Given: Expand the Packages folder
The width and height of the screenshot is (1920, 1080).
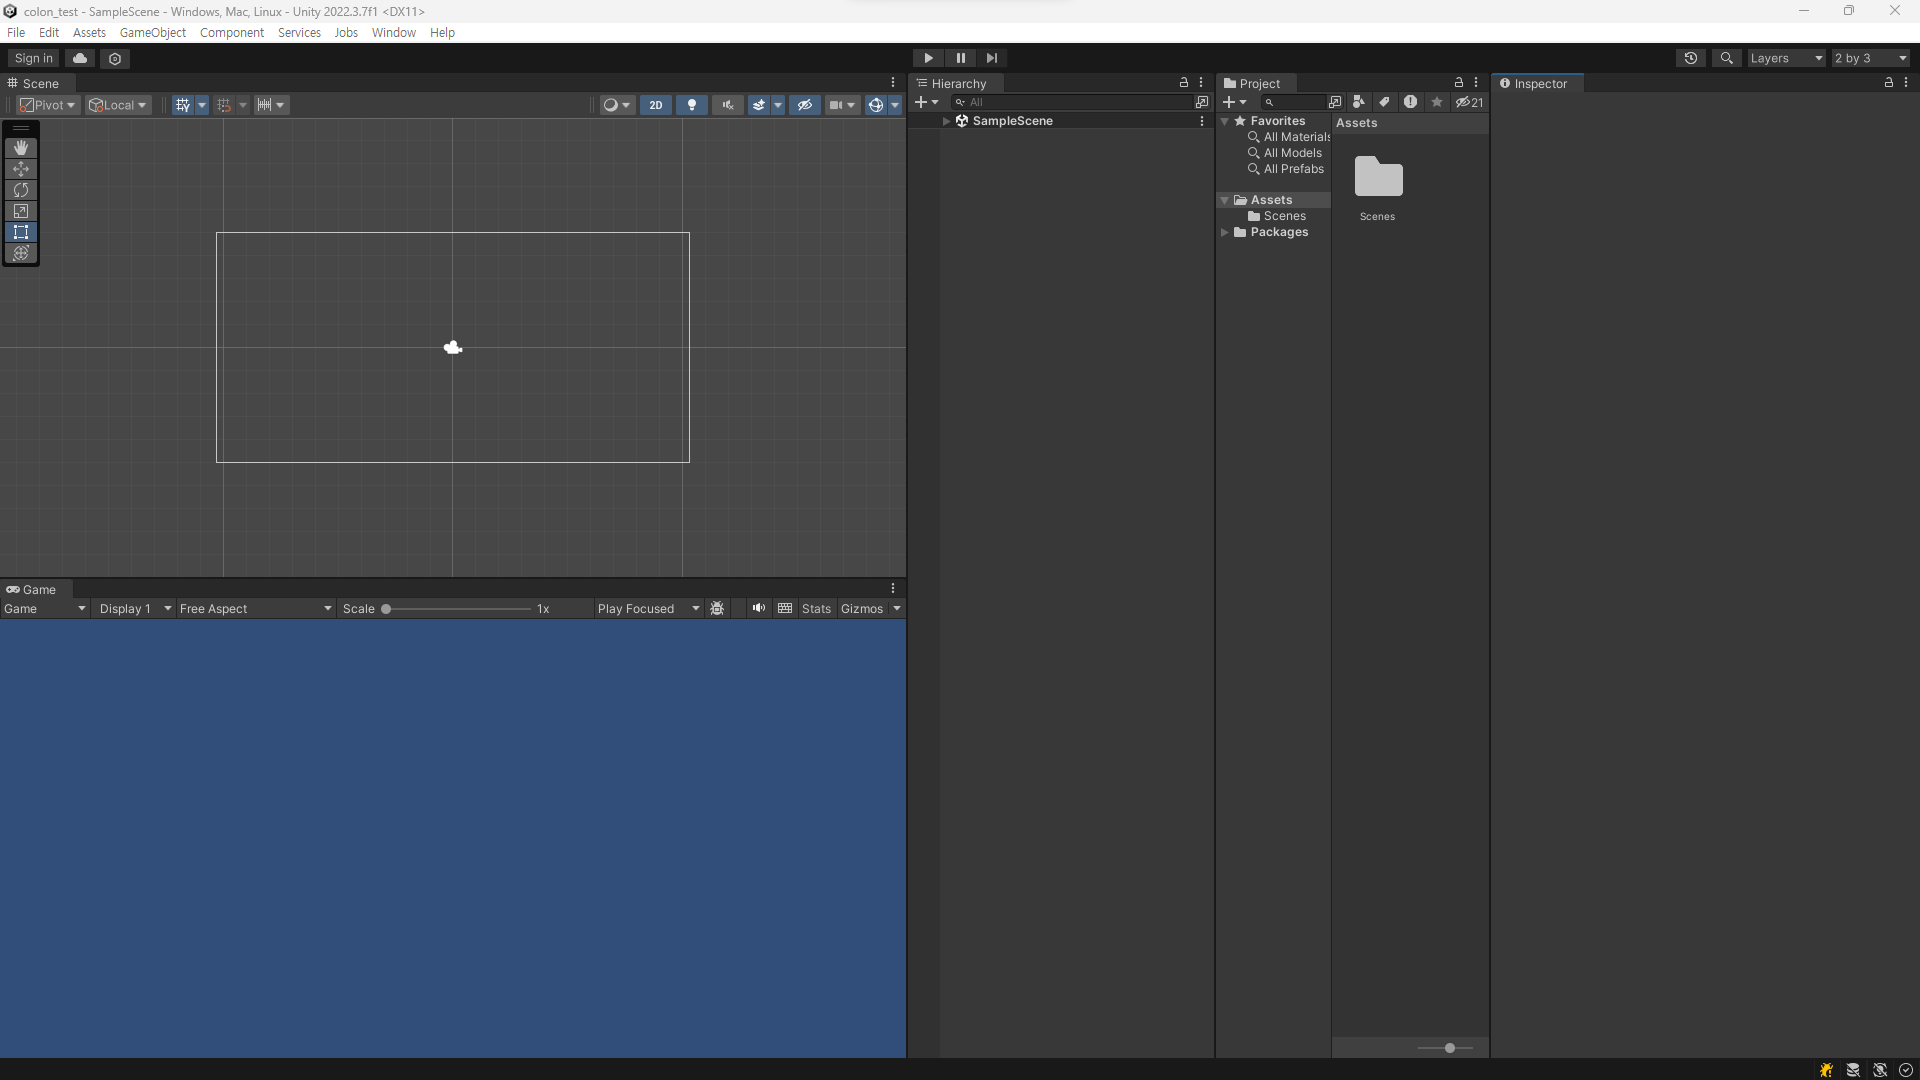Looking at the screenshot, I should pyautogui.click(x=1224, y=232).
